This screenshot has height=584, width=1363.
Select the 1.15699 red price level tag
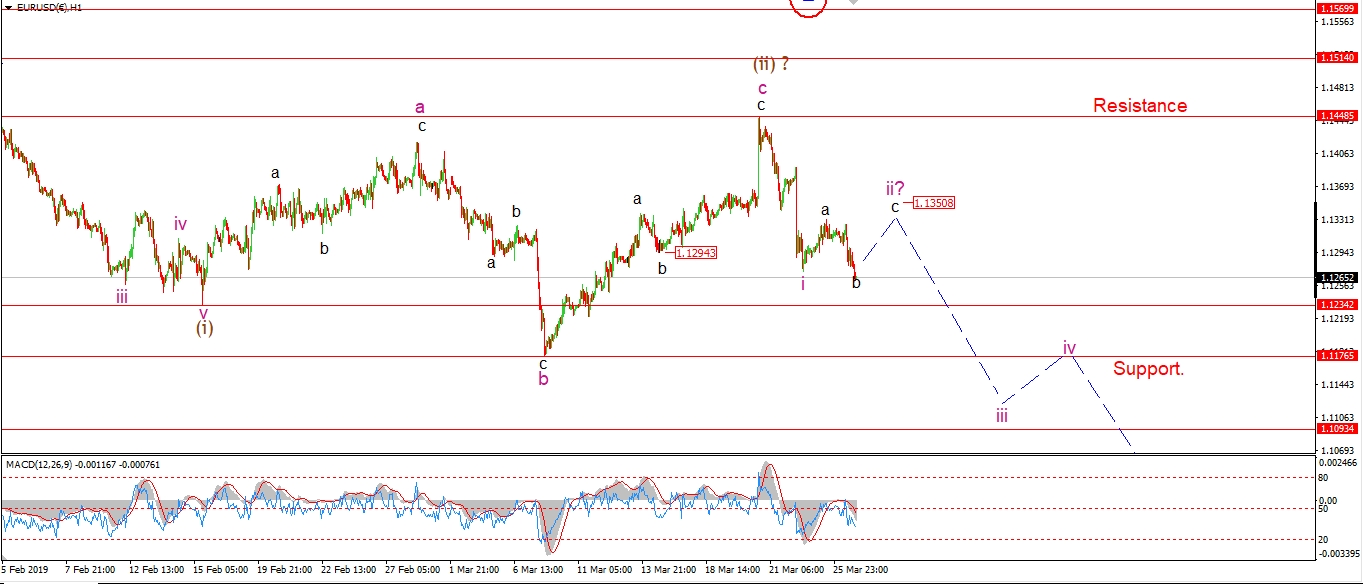(x=1338, y=9)
